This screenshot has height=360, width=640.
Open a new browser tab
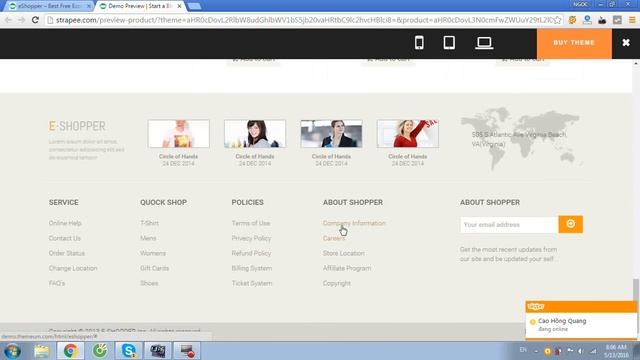pyautogui.click(x=195, y=6)
